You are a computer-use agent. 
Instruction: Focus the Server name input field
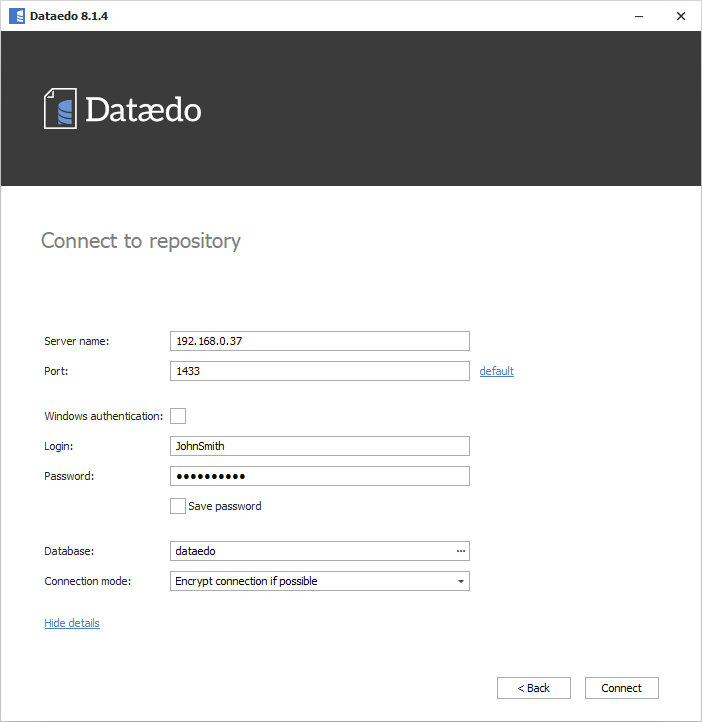point(320,341)
